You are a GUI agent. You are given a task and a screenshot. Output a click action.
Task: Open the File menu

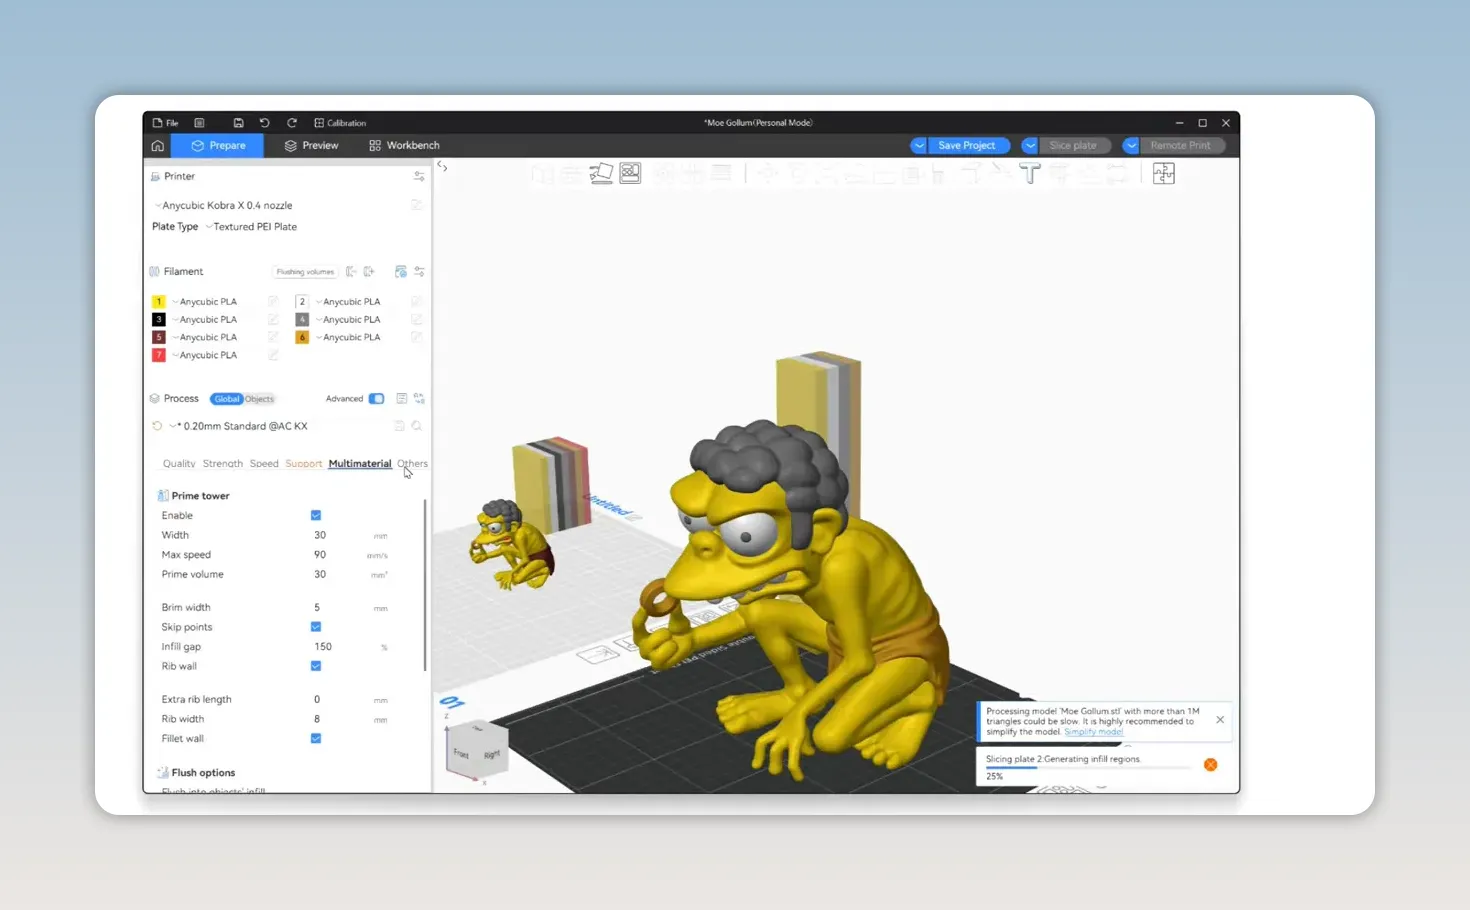pos(166,123)
